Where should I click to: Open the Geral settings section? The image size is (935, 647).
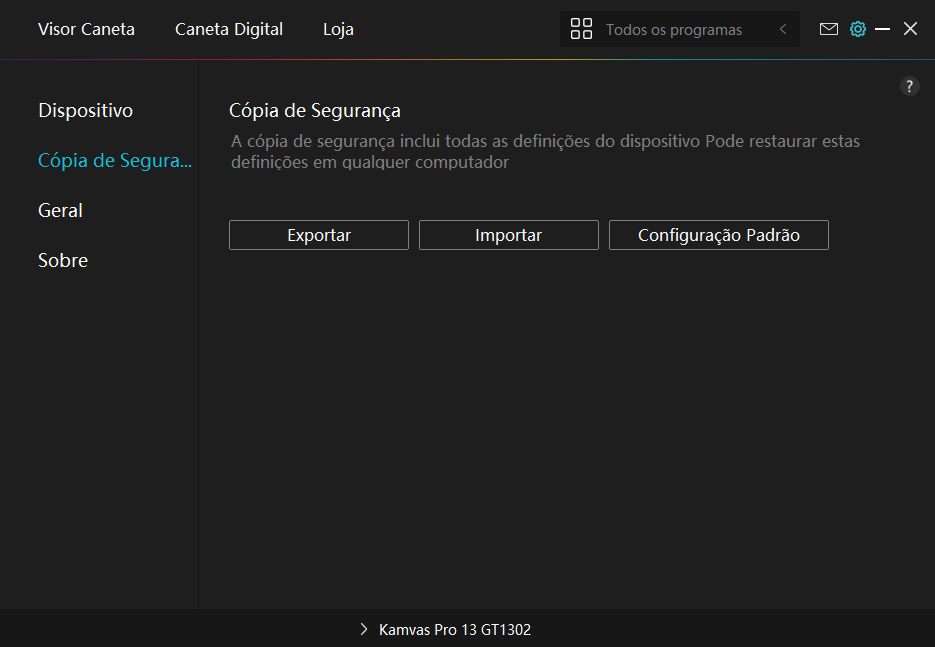60,210
